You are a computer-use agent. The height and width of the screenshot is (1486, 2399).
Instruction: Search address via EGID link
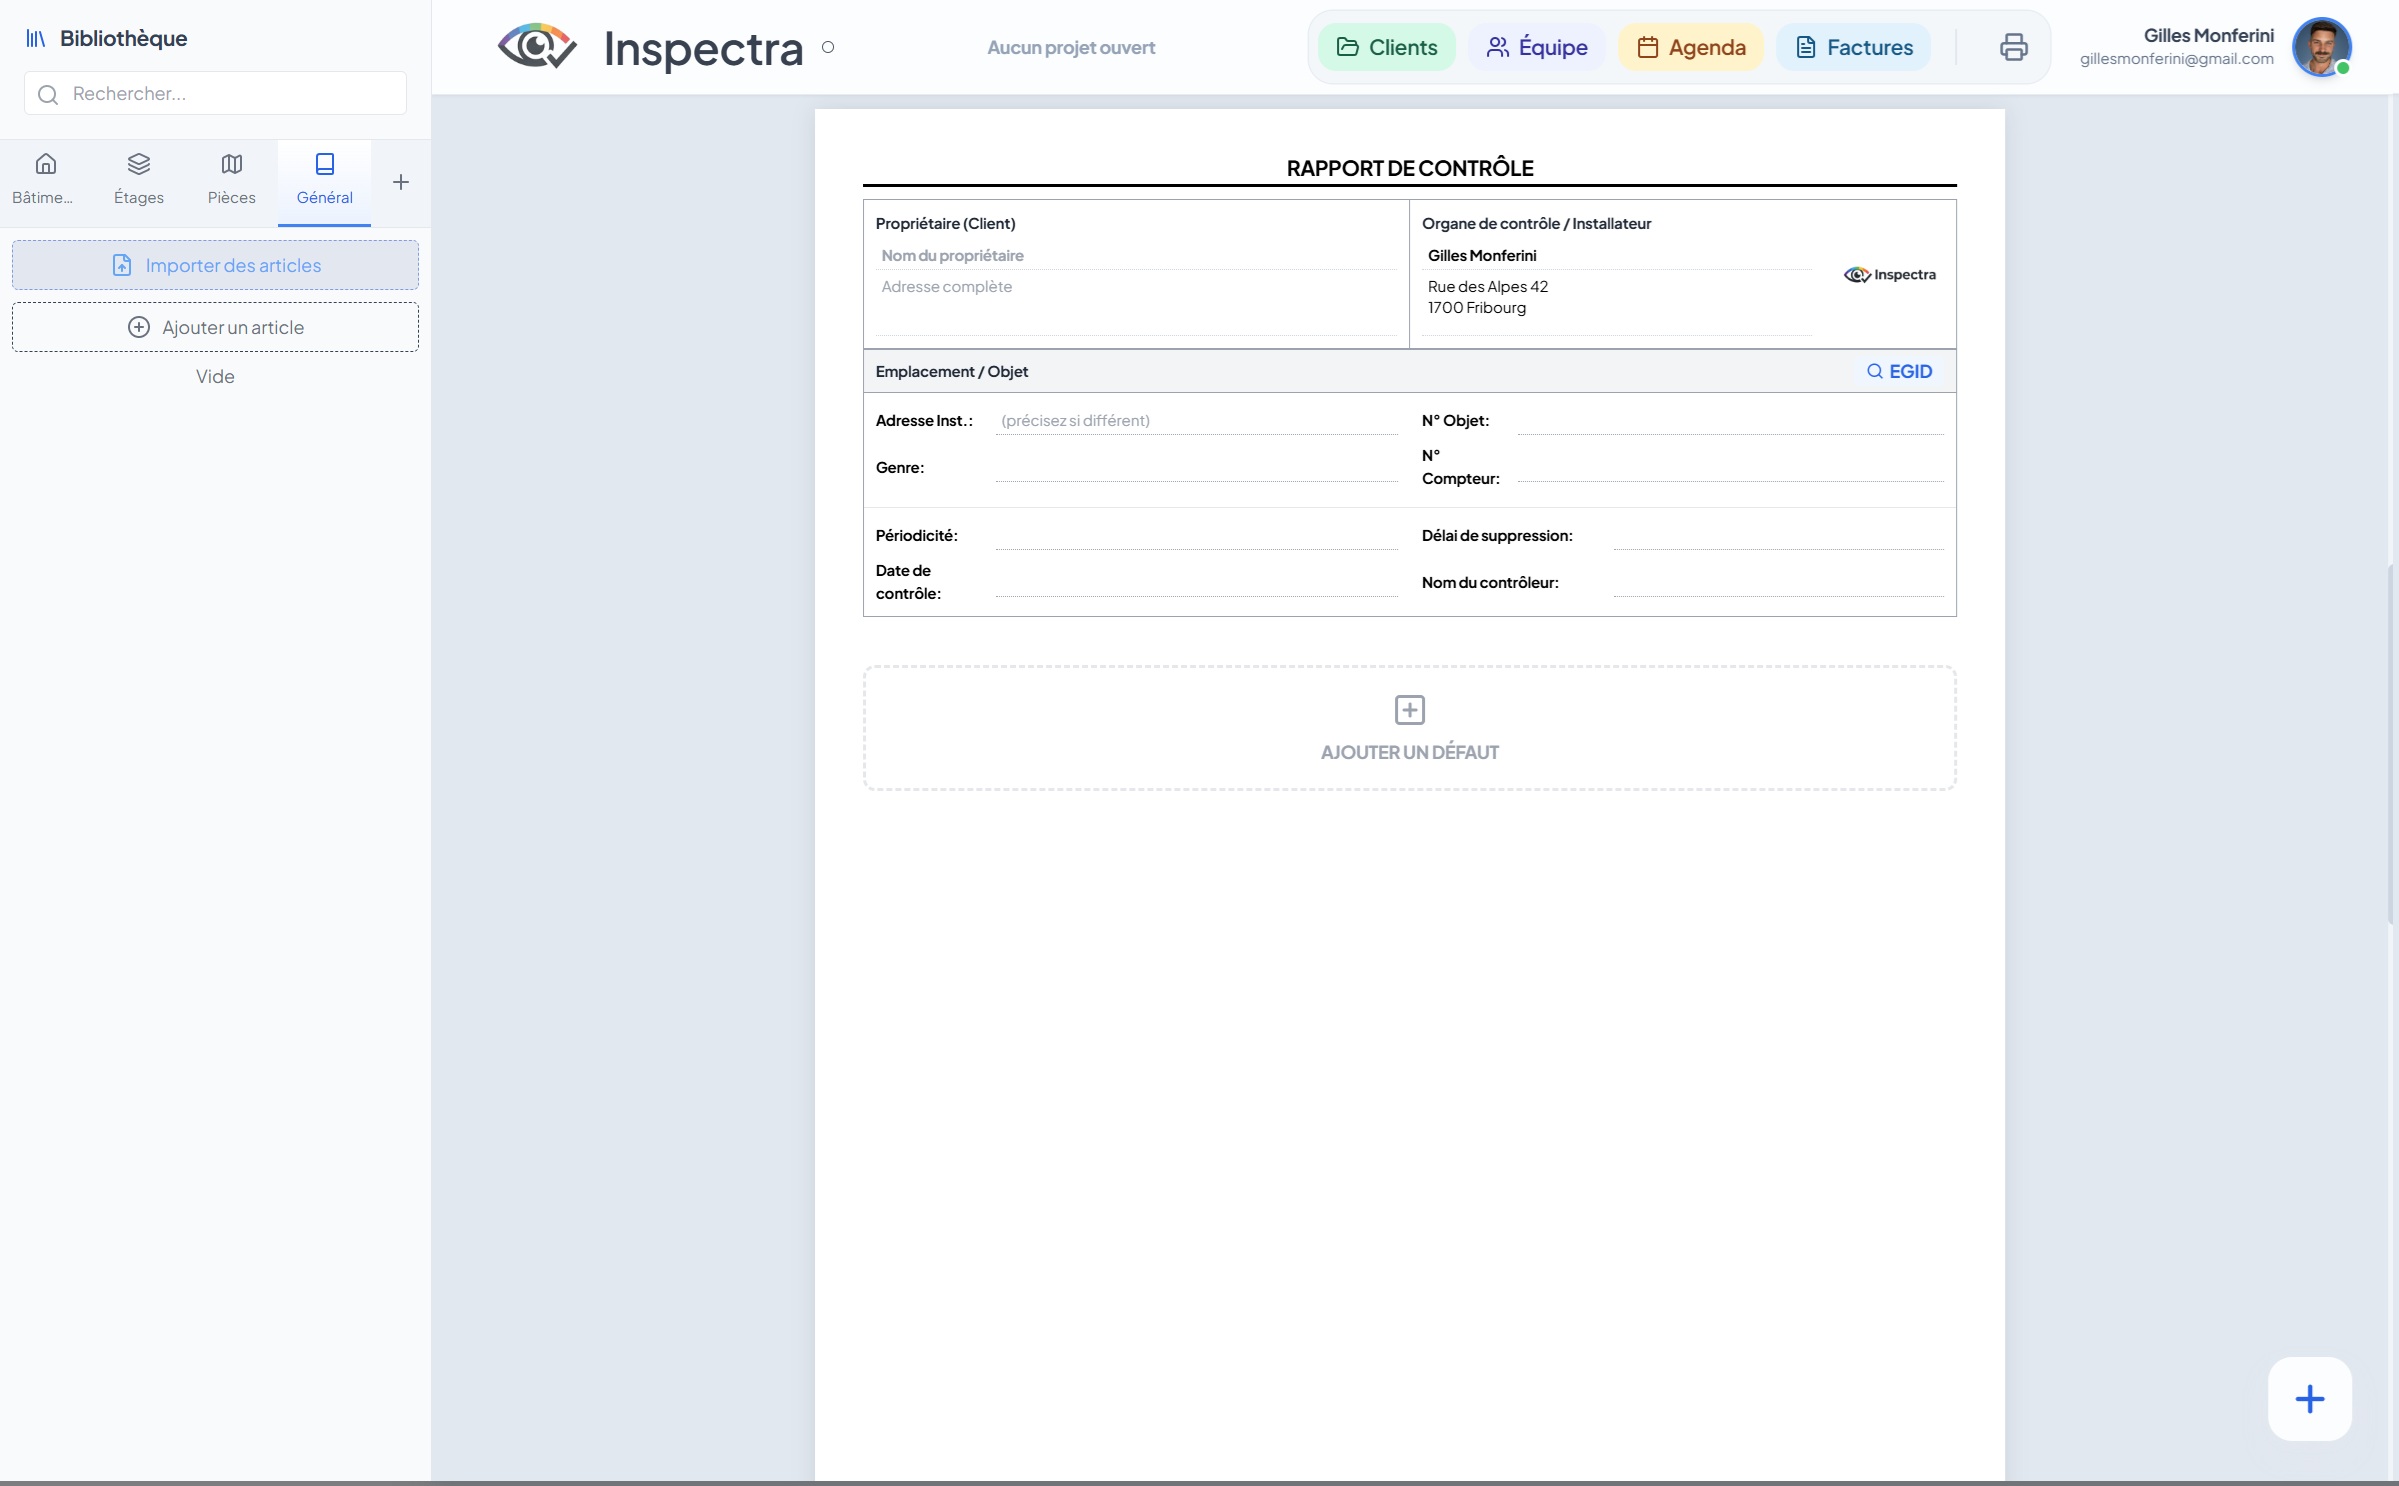tap(1899, 371)
